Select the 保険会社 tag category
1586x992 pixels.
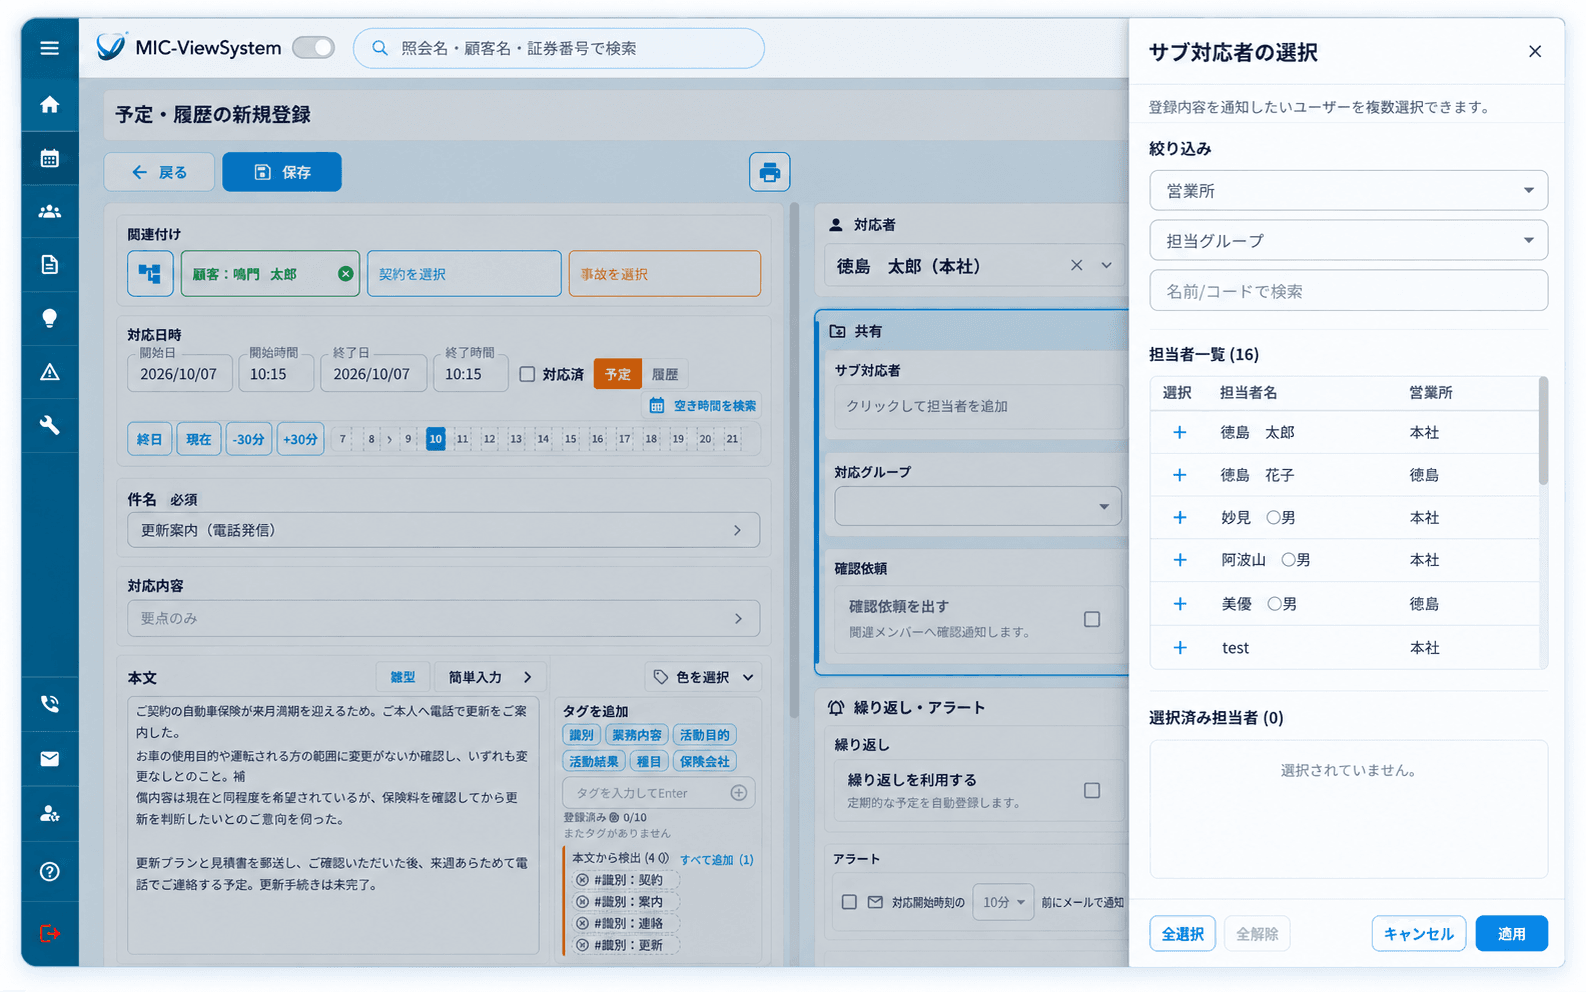click(x=705, y=761)
